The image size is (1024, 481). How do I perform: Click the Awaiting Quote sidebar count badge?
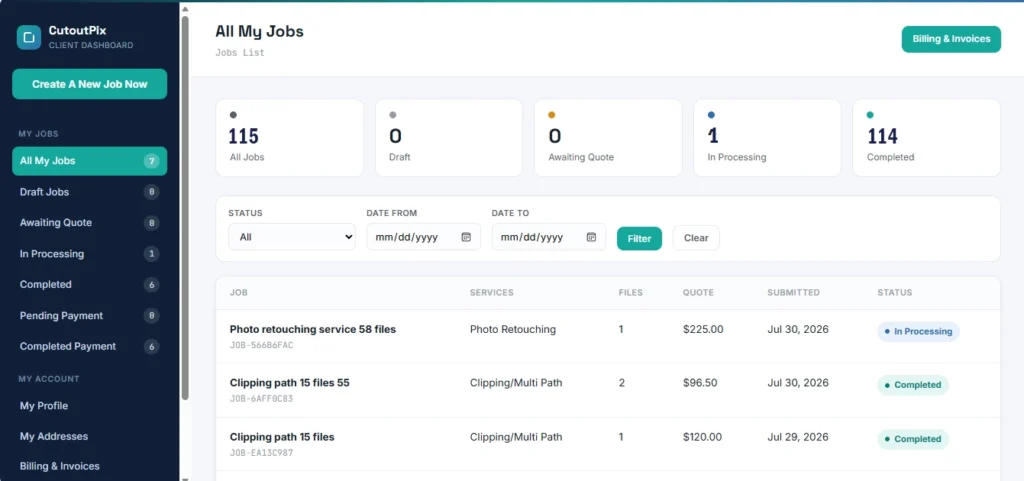[x=152, y=223]
